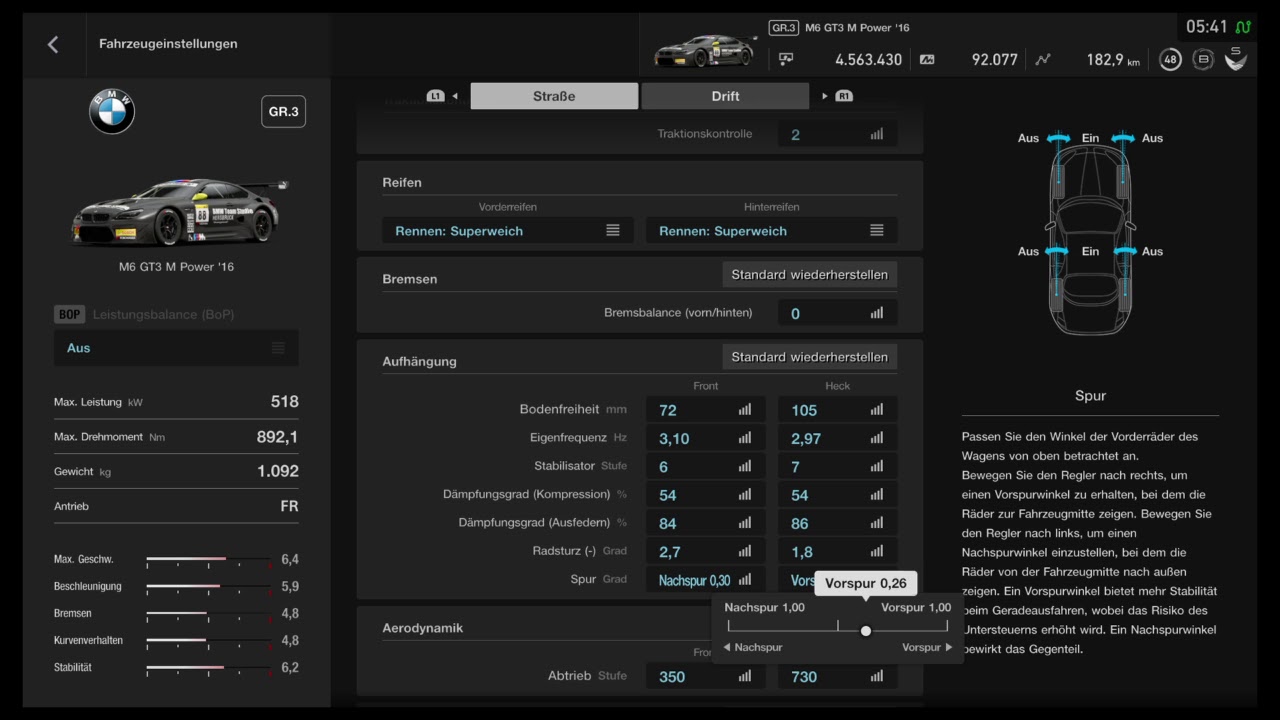Click slider icon for rear Stabilisator 7

[x=877, y=466]
